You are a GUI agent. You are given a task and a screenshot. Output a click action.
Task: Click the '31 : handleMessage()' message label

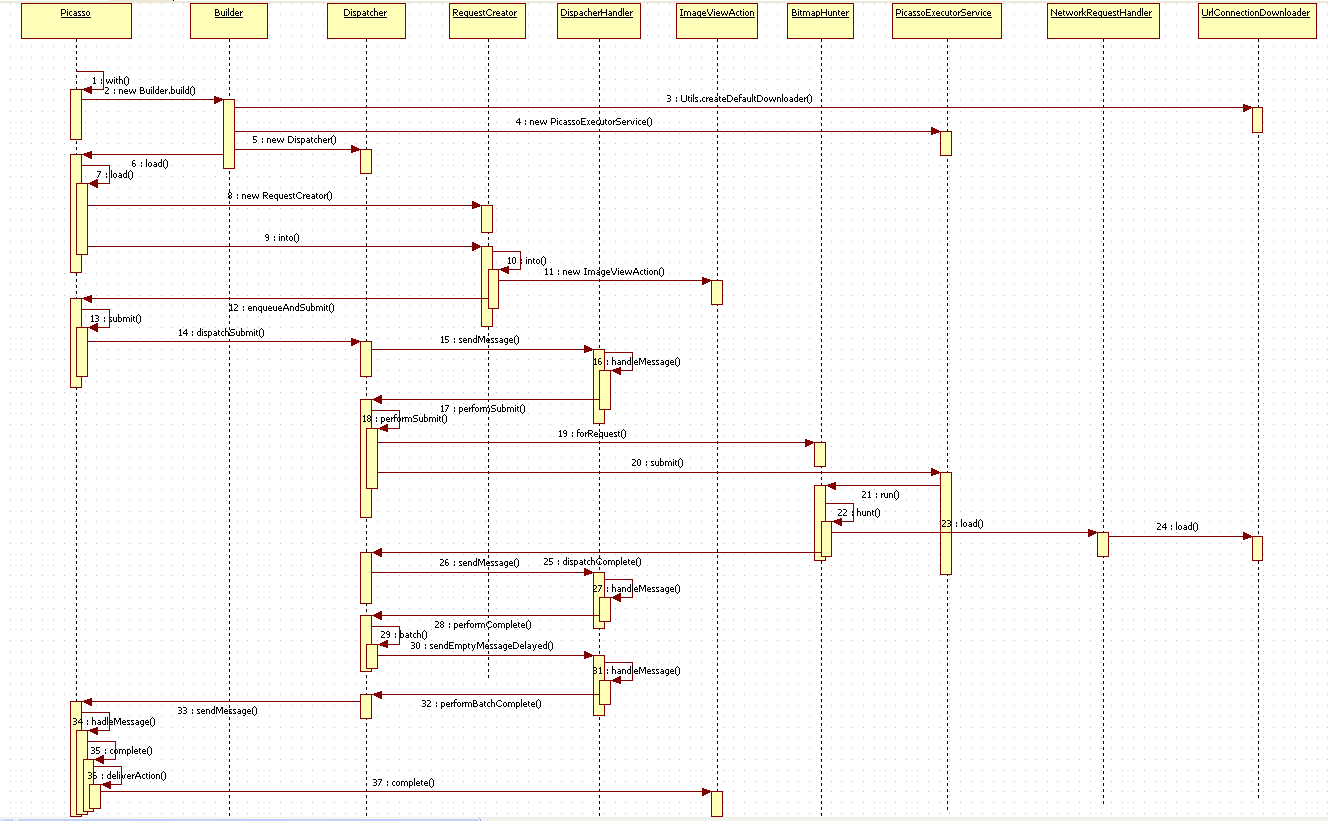click(637, 670)
